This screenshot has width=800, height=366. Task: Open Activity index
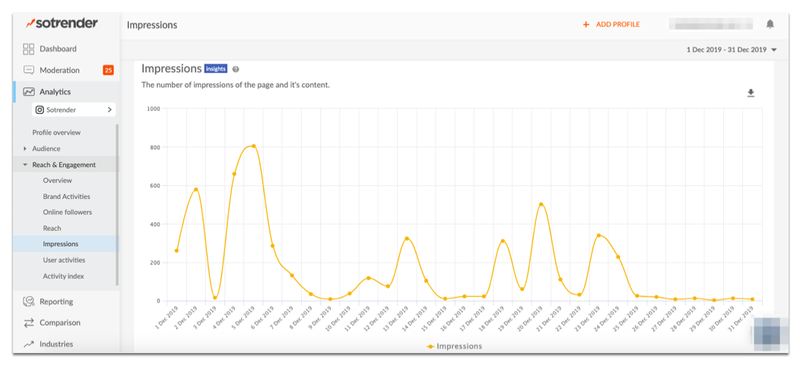click(x=63, y=276)
